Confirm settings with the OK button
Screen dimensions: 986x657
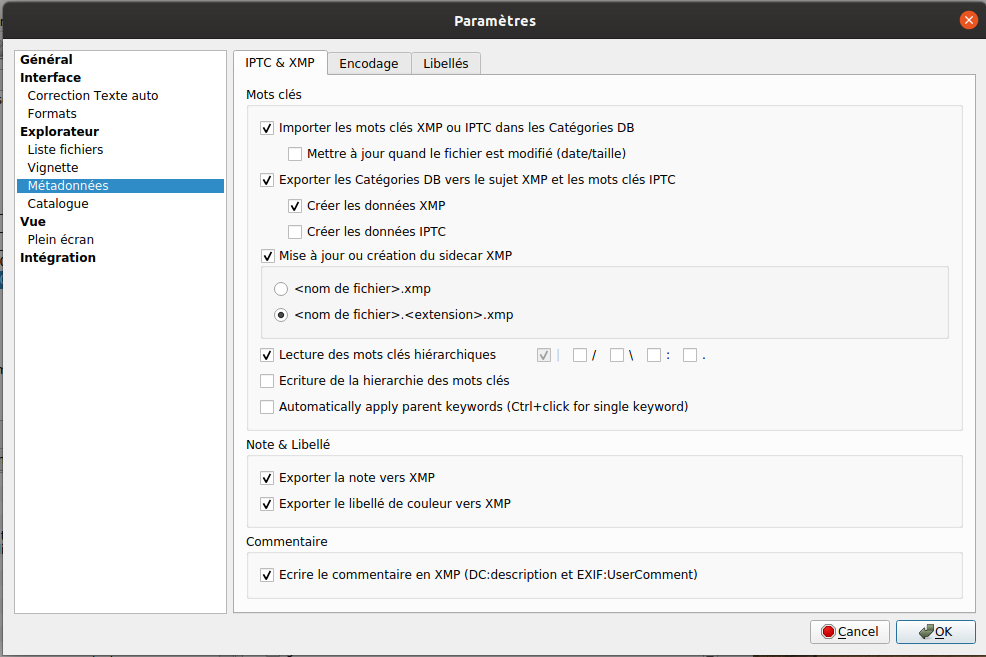tap(935, 632)
